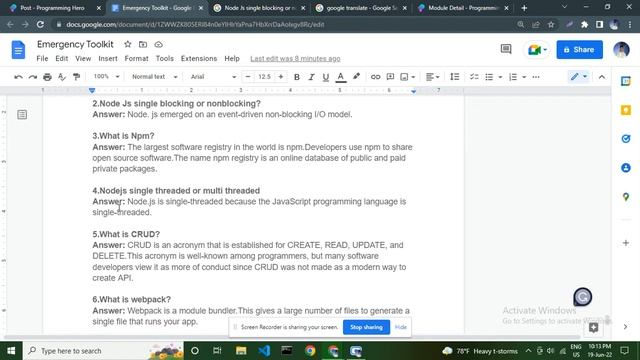Open Keep in the side panel
This screenshot has height=360, width=640.
coord(626,110)
